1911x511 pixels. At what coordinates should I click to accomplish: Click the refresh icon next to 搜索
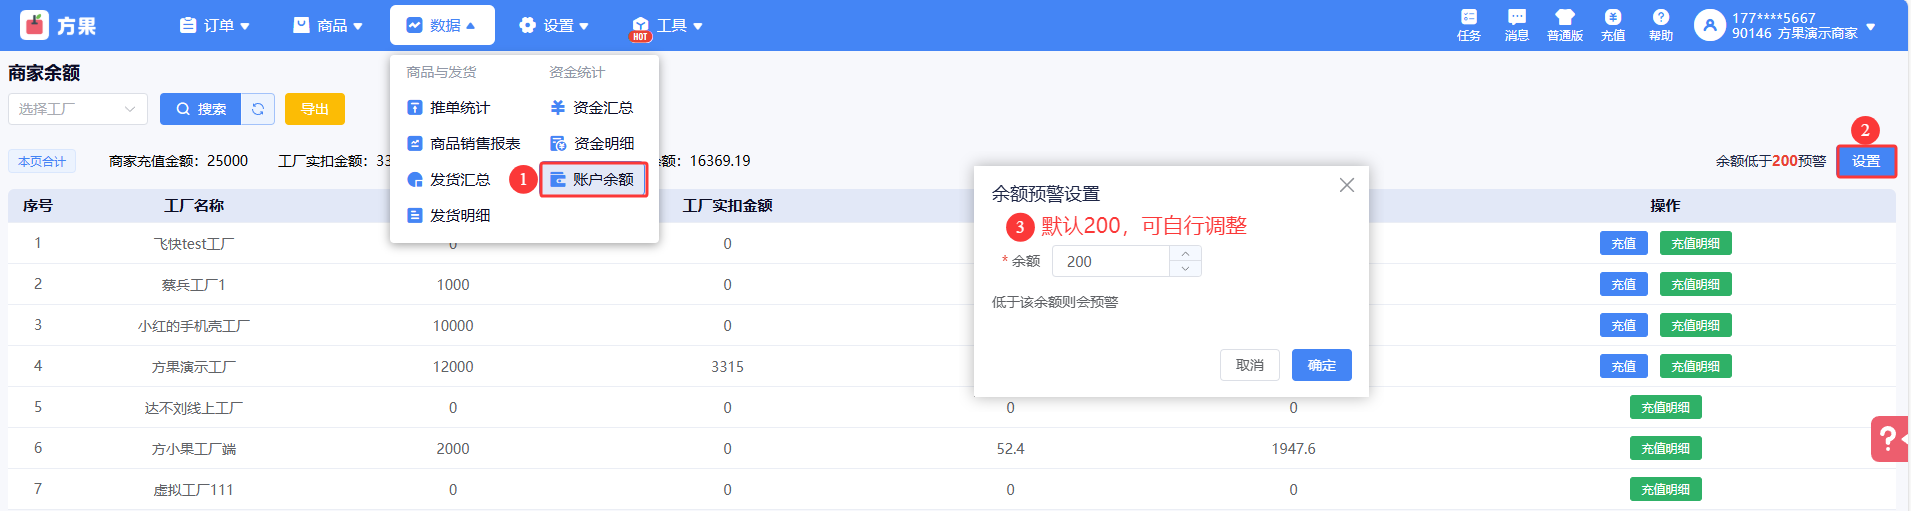click(x=258, y=109)
